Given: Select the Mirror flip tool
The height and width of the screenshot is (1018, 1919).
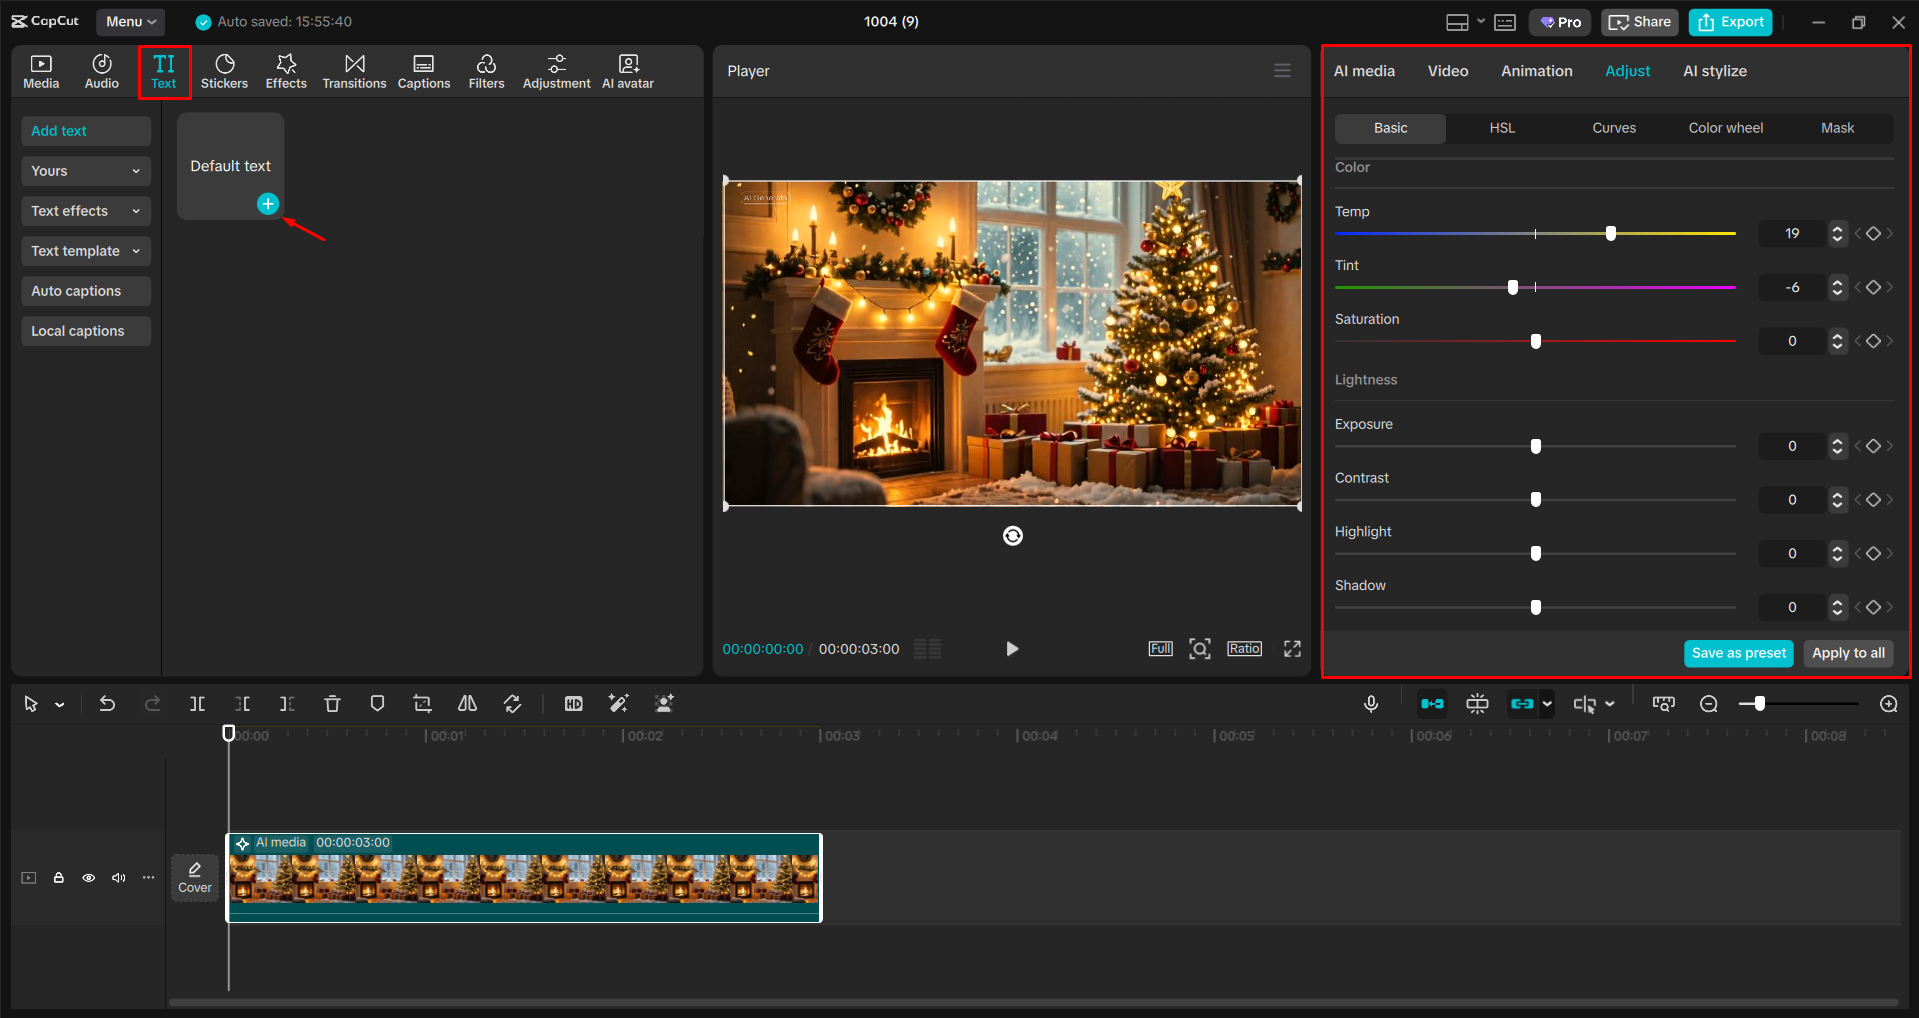Looking at the screenshot, I should point(466,703).
